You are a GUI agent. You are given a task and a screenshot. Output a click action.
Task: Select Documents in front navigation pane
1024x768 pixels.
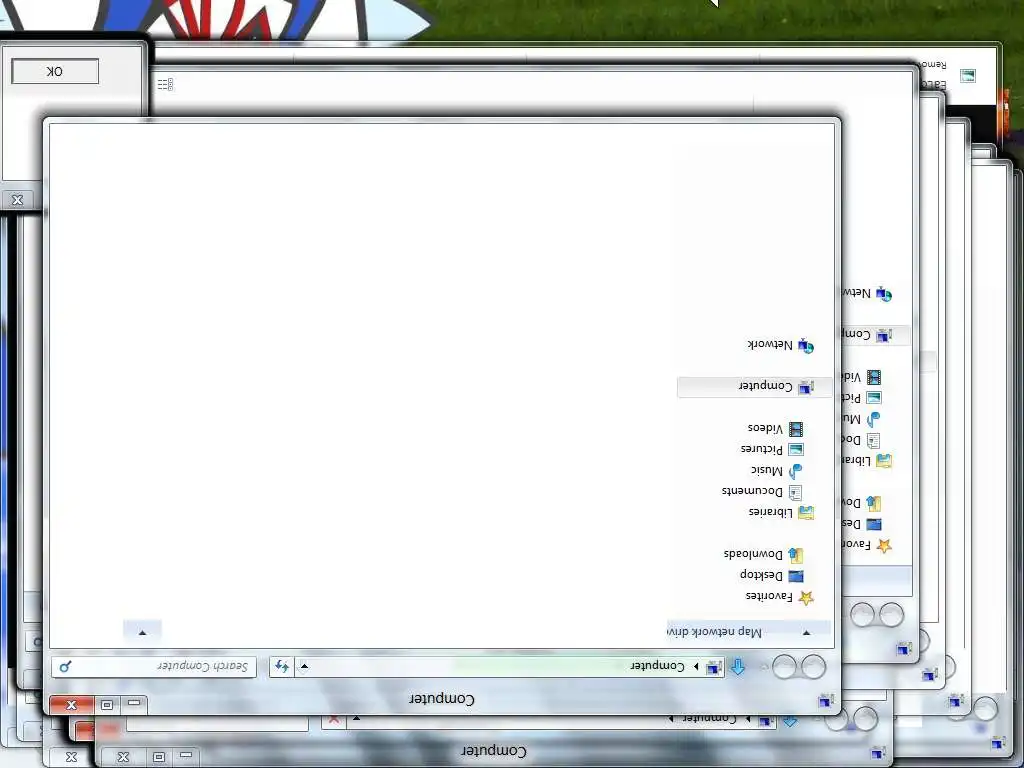point(752,491)
